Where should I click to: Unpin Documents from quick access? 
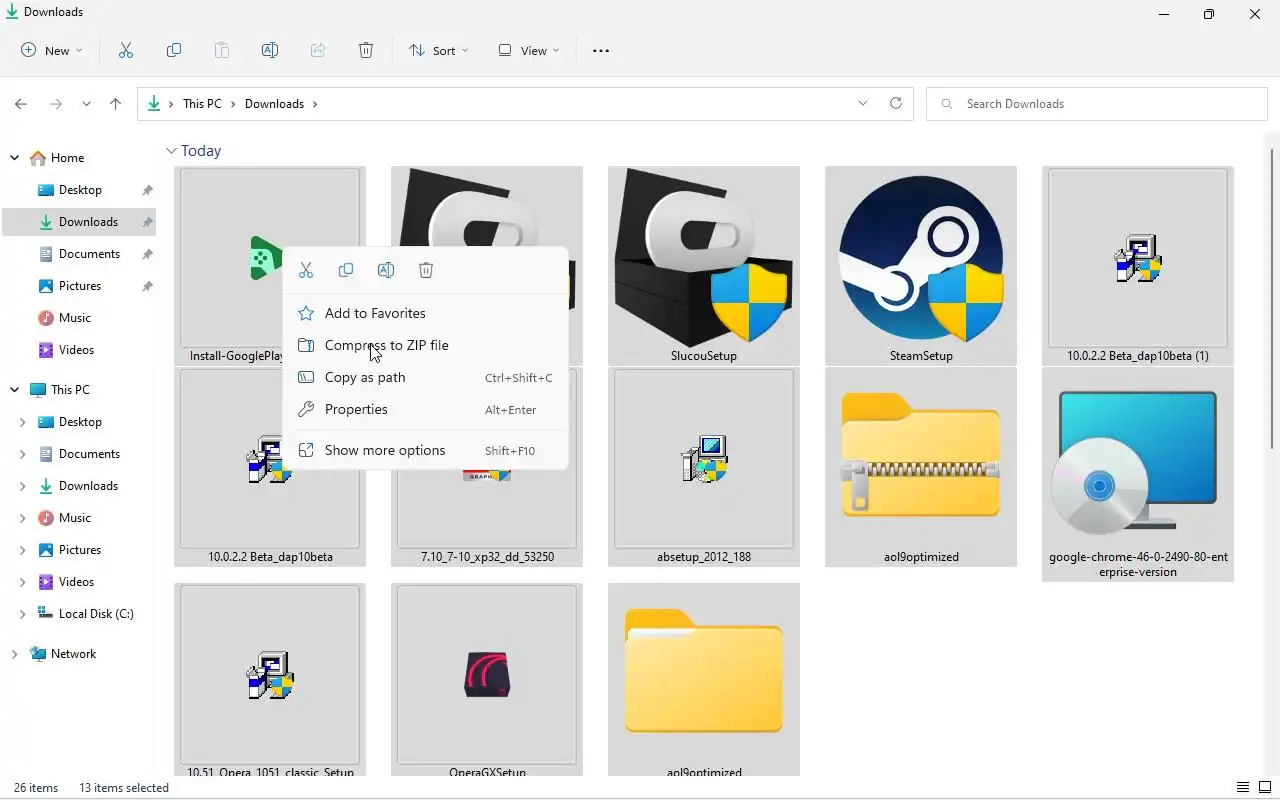[x=148, y=254]
